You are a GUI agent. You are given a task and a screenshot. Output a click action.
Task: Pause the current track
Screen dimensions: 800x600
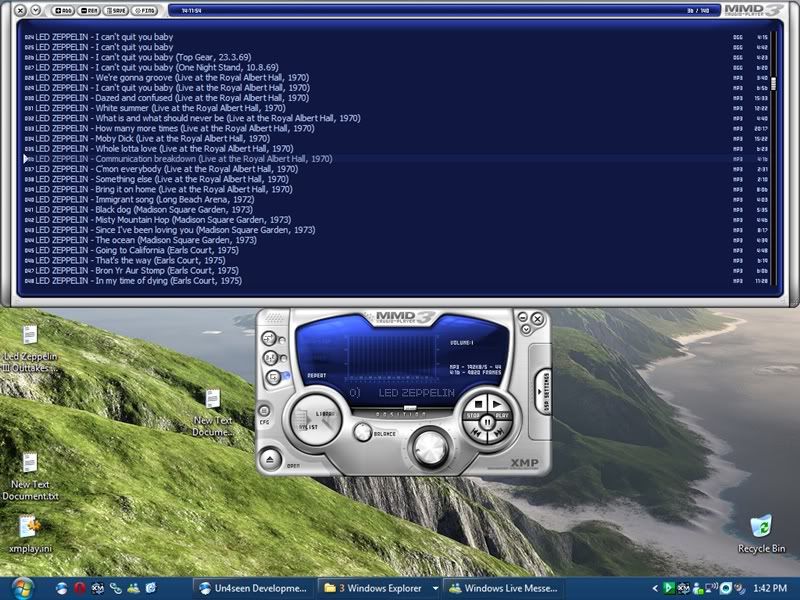pos(488,422)
